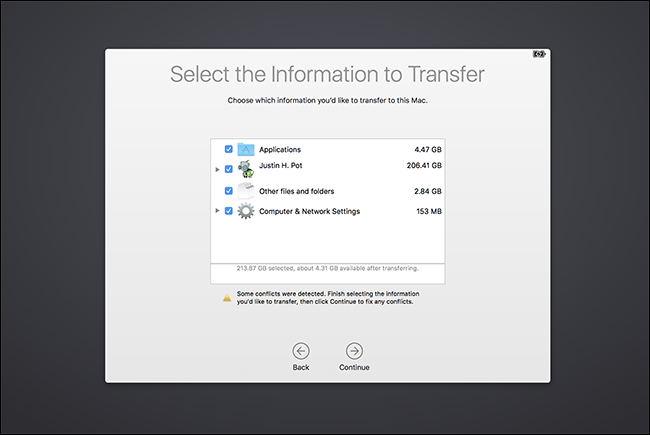Screen dimensions: 650x435
Task: Click the battery status icon in window corner
Action: 539,54
